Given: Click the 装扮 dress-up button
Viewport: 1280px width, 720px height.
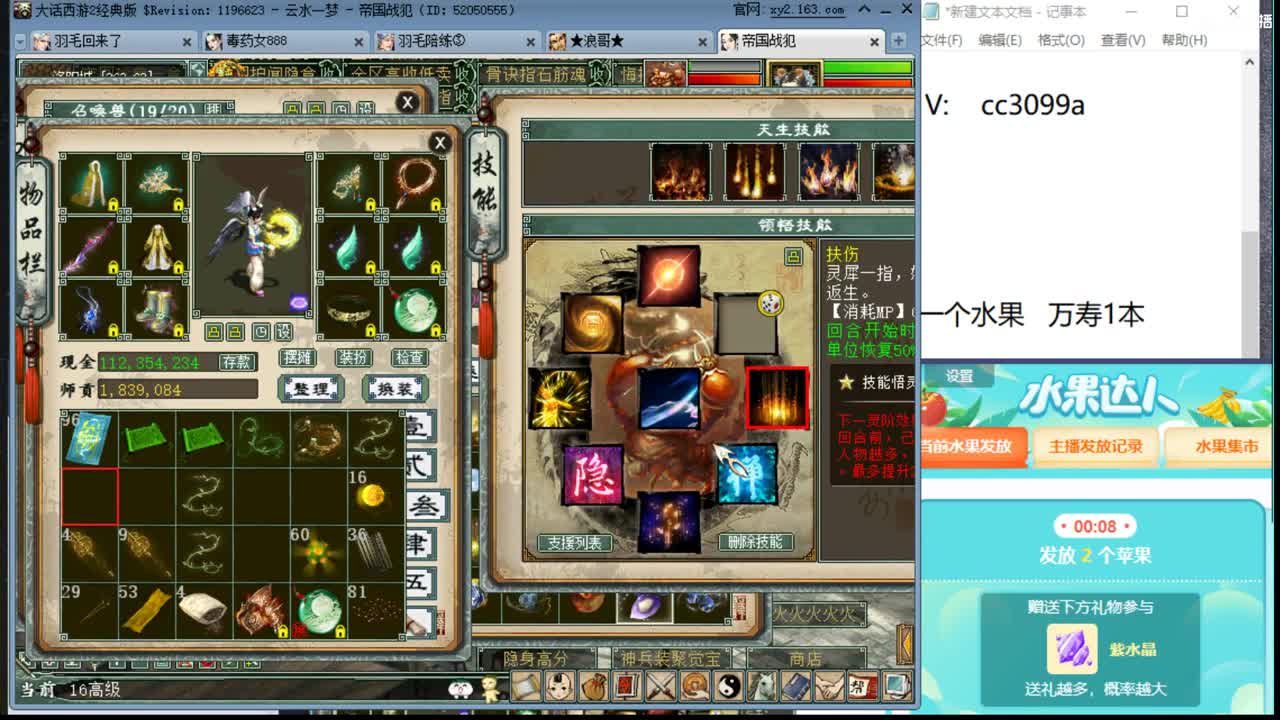Looking at the screenshot, I should click(x=354, y=357).
